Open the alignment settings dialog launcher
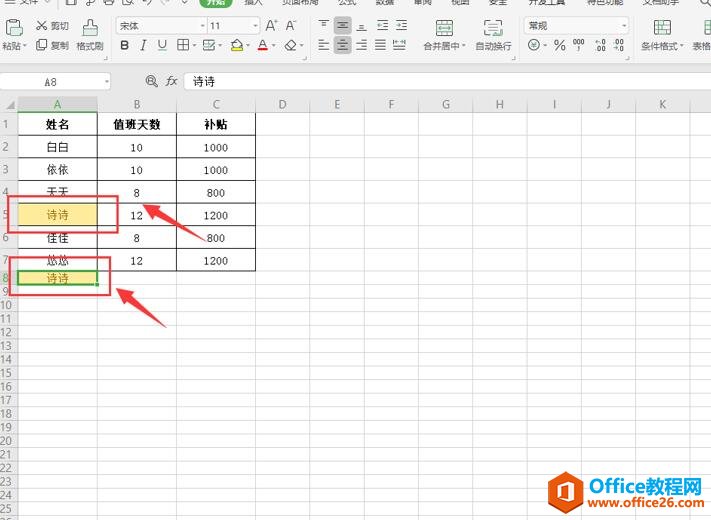This screenshot has height=520, width=711. 514,58
